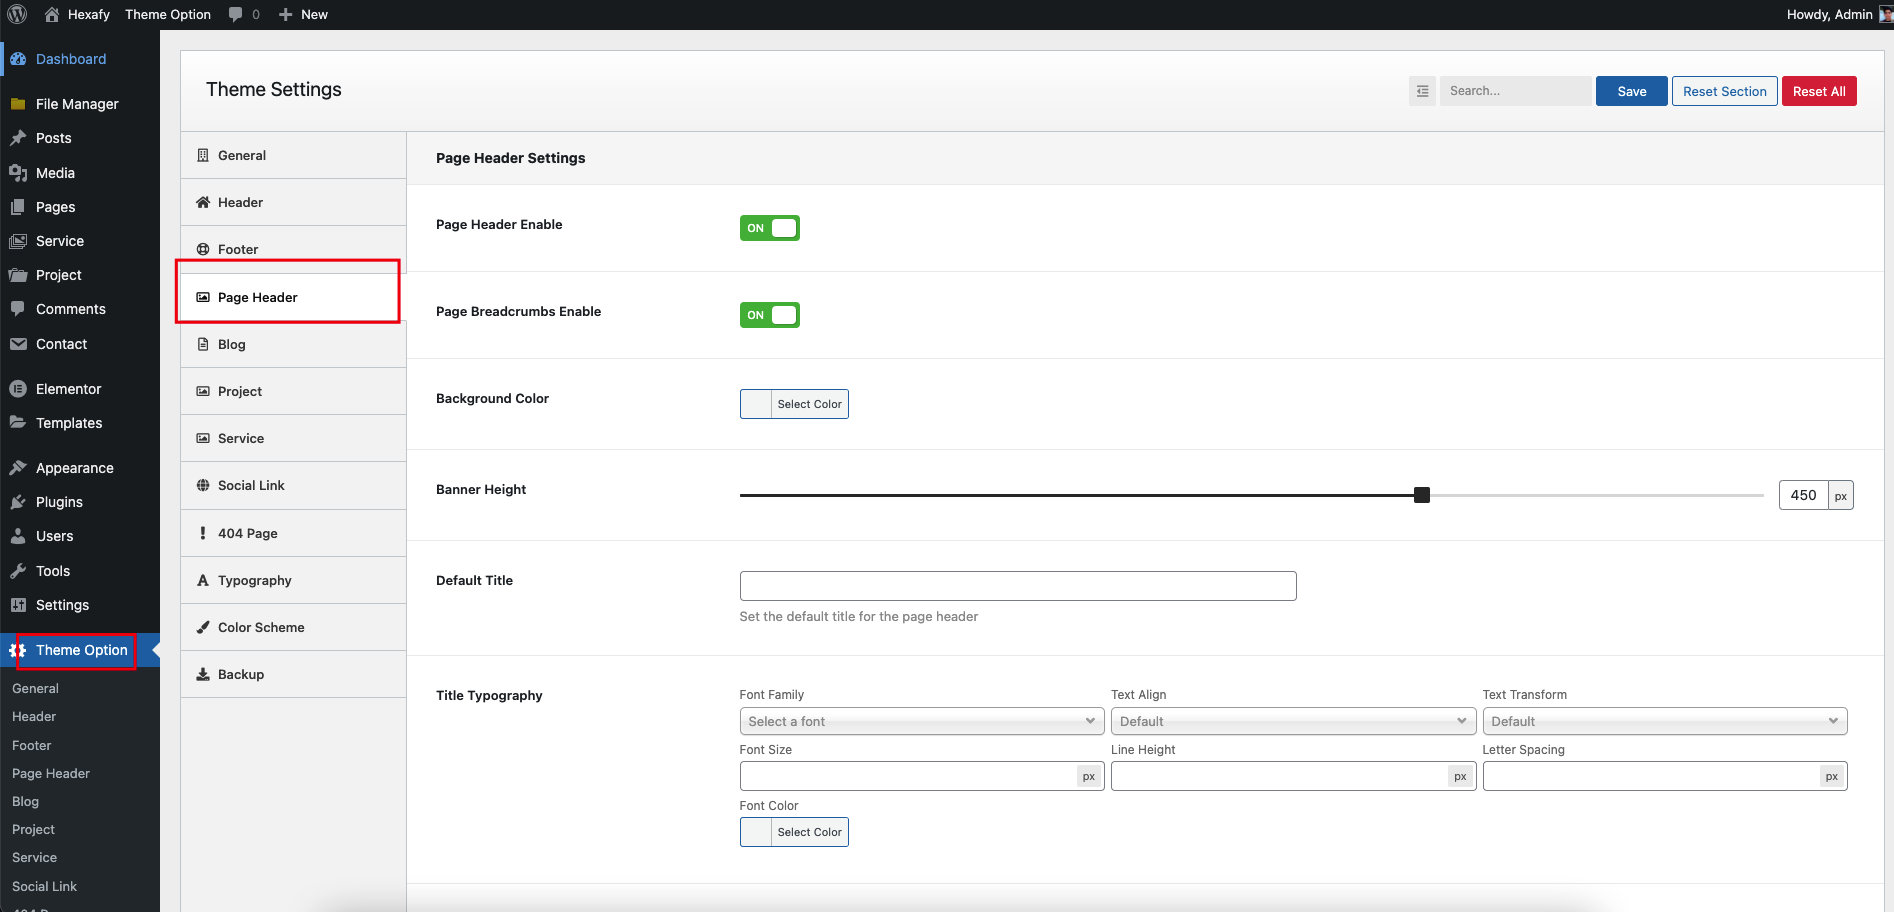The image size is (1894, 912).
Task: Click the Dashboard gauge icon
Action: (18, 59)
